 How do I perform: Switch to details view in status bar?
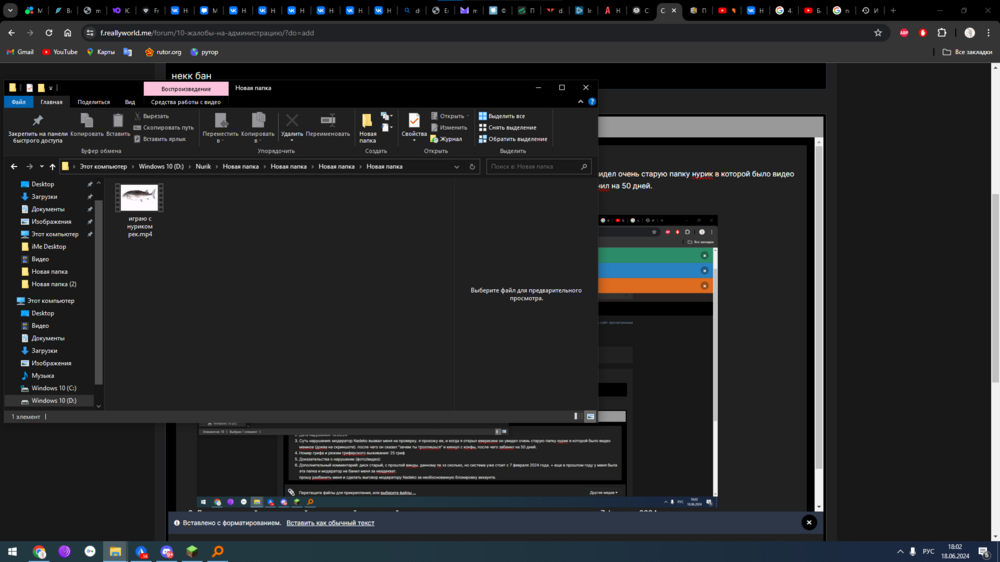tap(577, 417)
